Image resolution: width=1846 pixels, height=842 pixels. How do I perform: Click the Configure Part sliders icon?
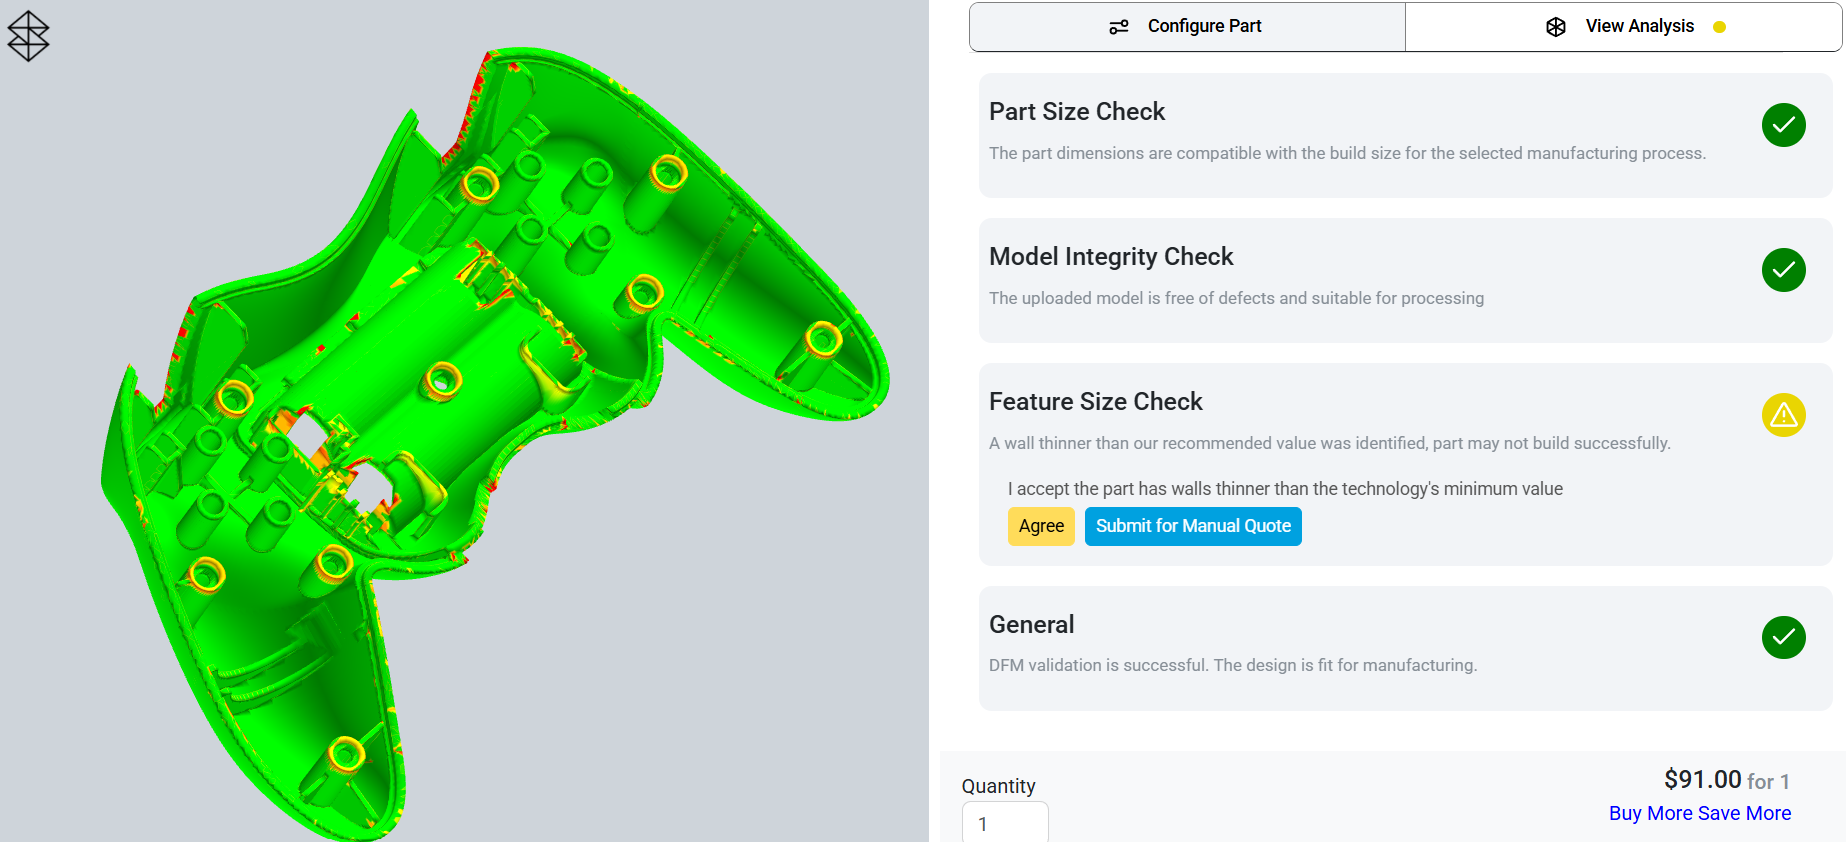pos(1119,27)
